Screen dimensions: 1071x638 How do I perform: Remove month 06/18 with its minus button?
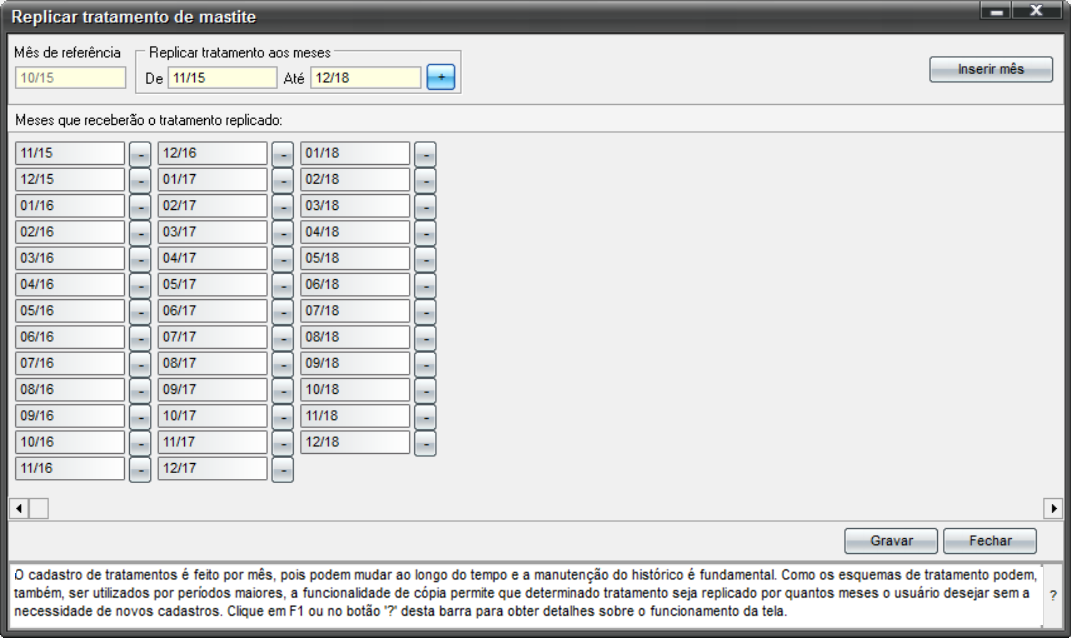click(x=425, y=286)
